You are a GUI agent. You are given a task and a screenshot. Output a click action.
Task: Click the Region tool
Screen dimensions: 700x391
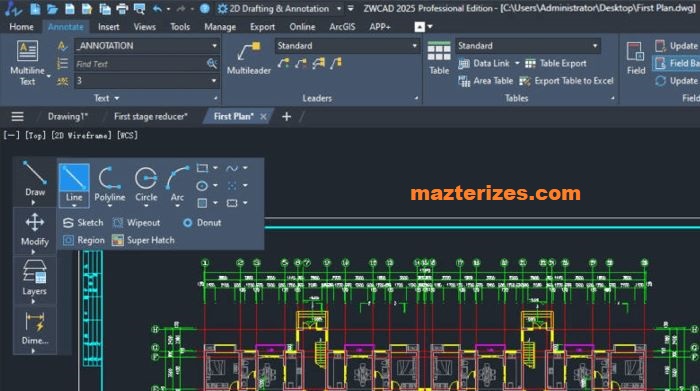coord(83,240)
